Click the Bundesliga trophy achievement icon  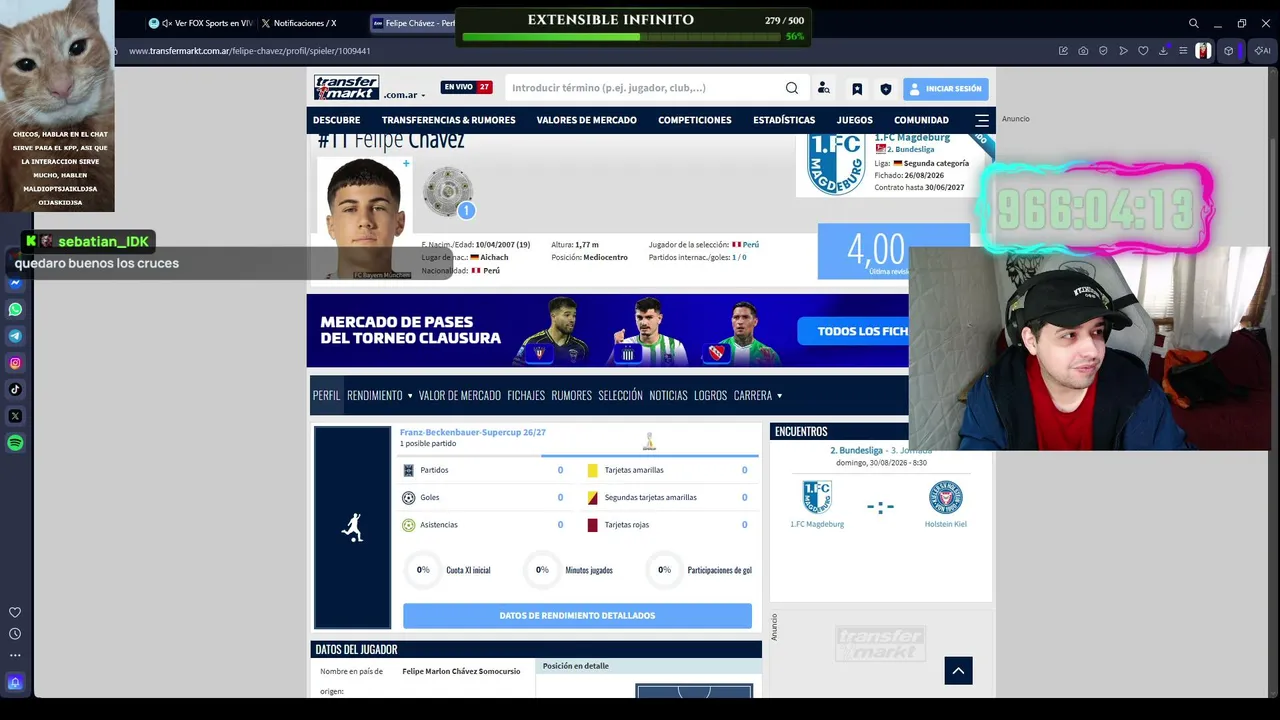[447, 191]
